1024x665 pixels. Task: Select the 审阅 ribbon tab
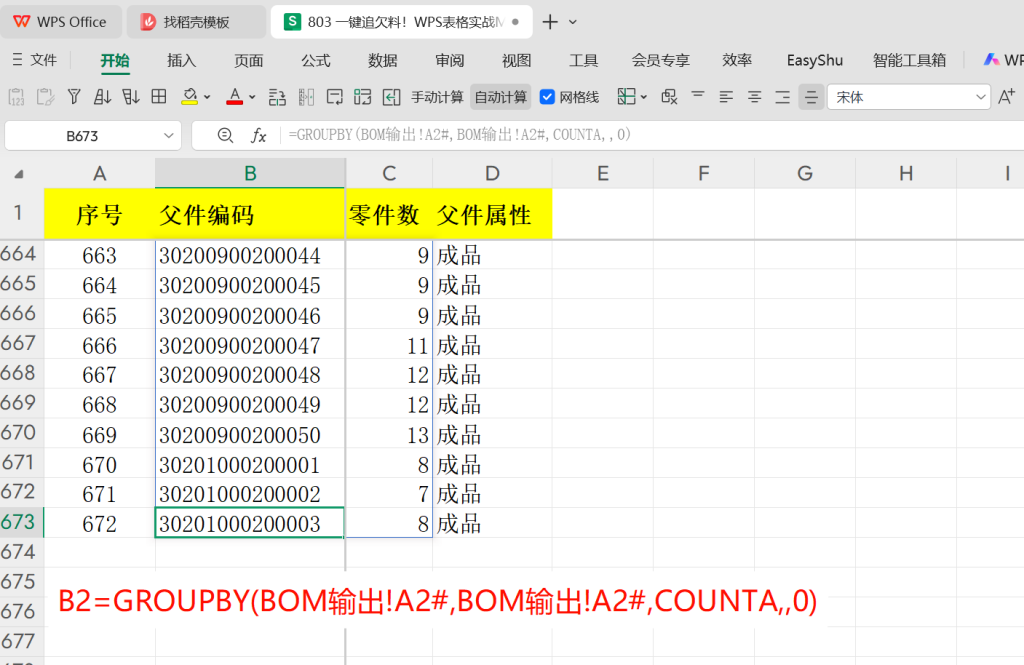click(450, 61)
